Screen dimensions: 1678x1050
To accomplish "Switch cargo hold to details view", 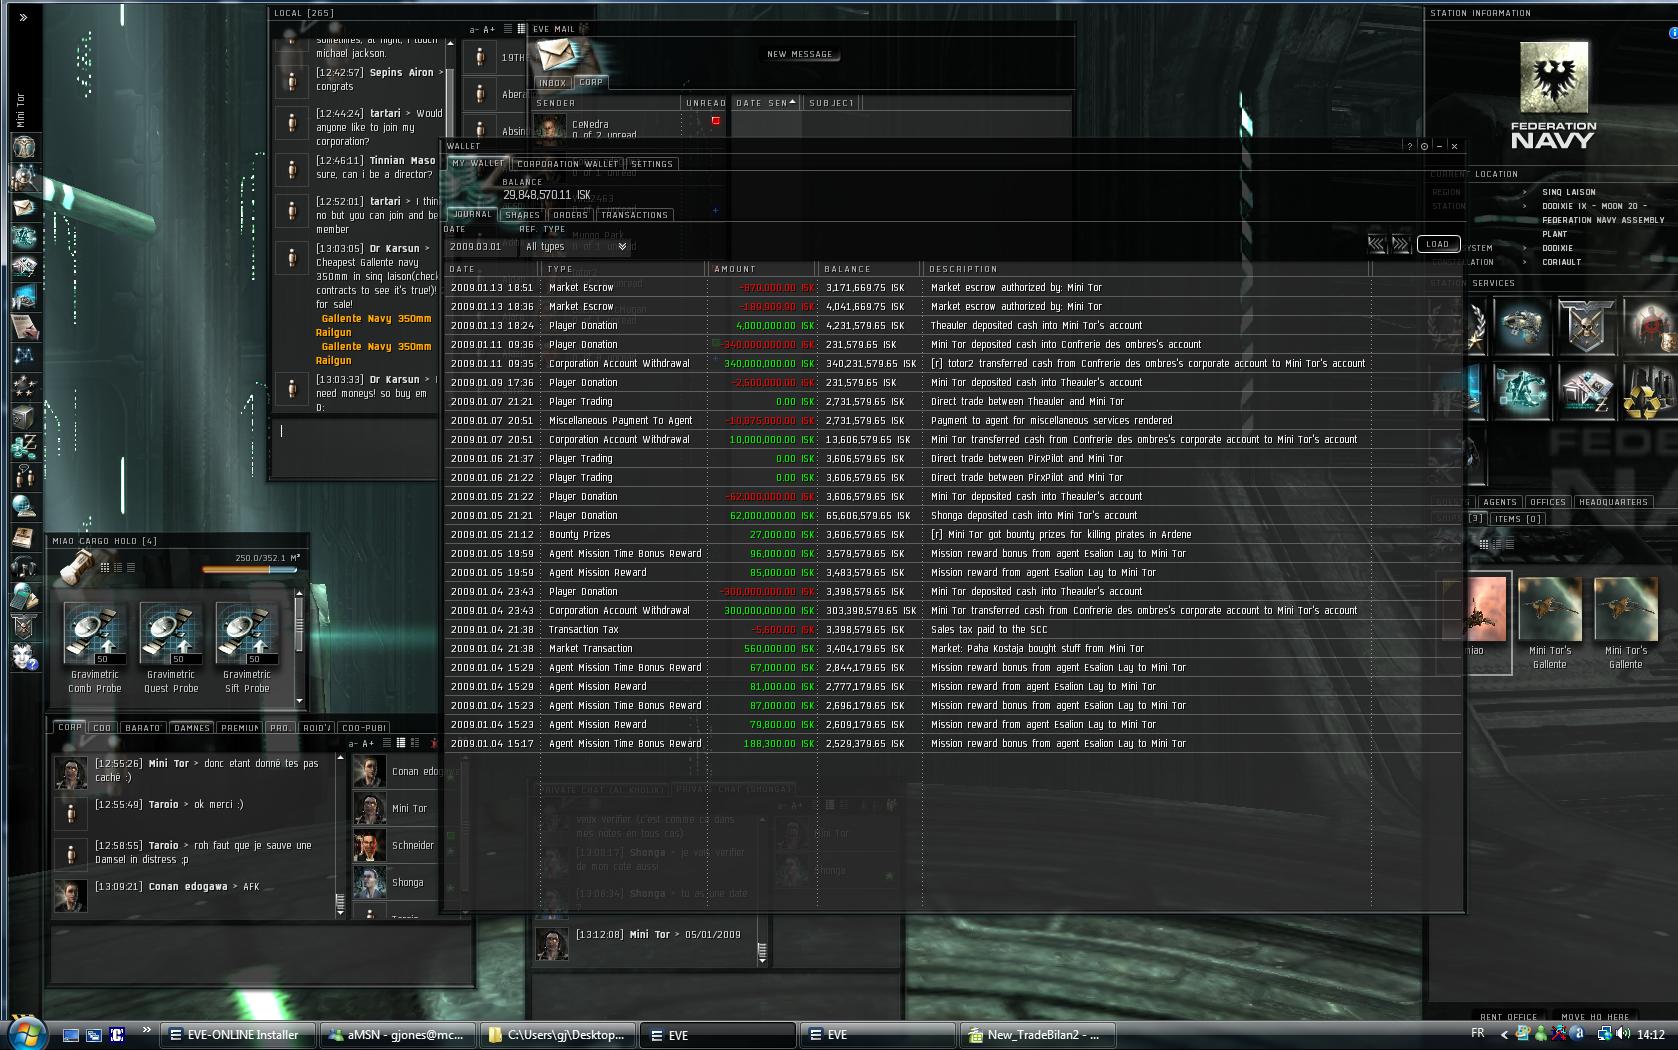I will point(118,567).
